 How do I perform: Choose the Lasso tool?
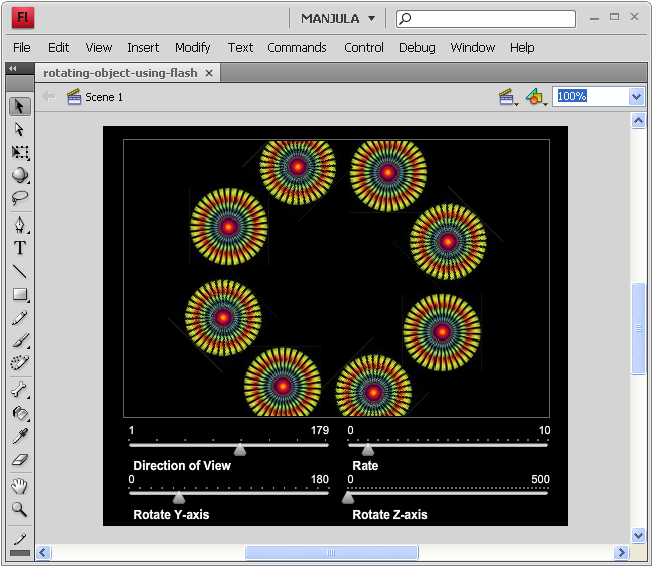click(x=19, y=198)
